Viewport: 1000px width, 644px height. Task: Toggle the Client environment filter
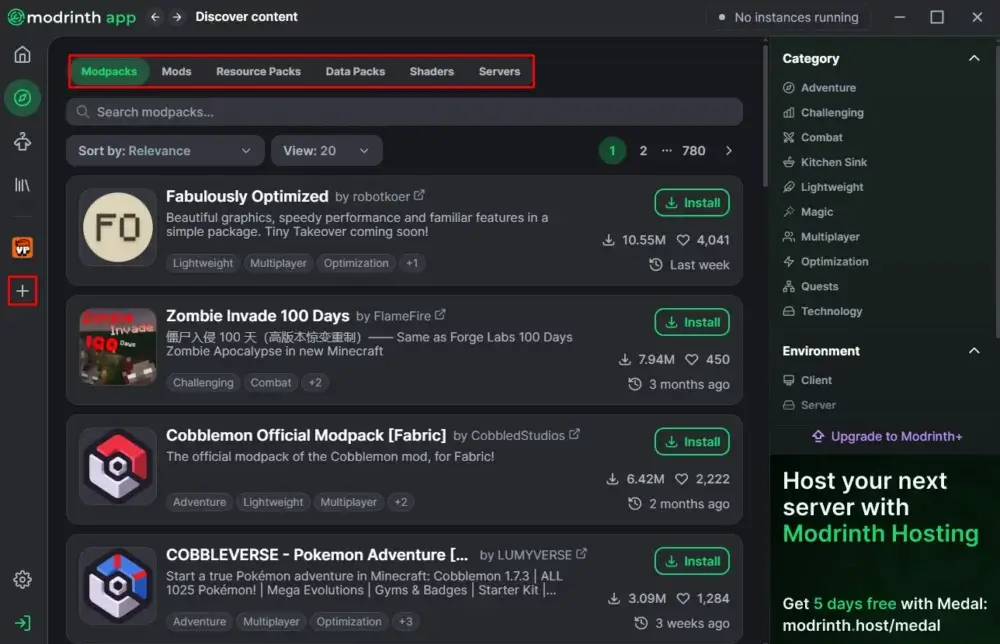(816, 380)
